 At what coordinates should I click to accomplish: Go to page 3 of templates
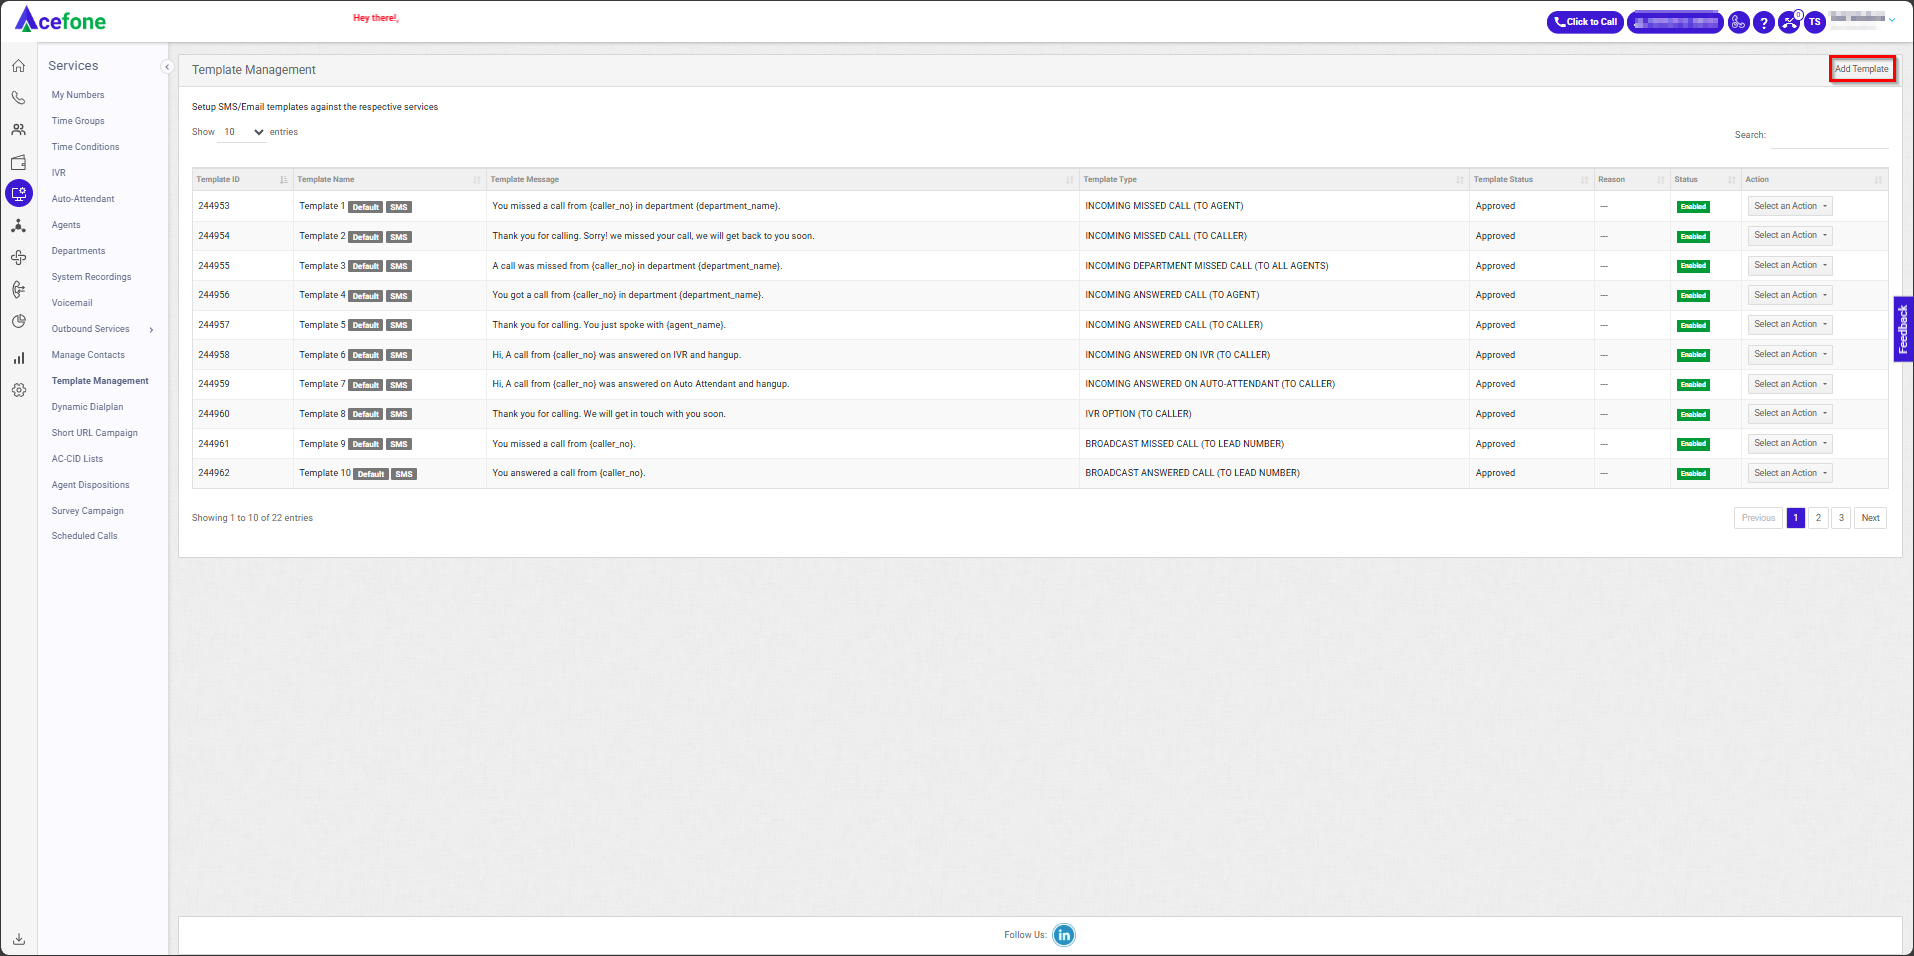[1841, 518]
